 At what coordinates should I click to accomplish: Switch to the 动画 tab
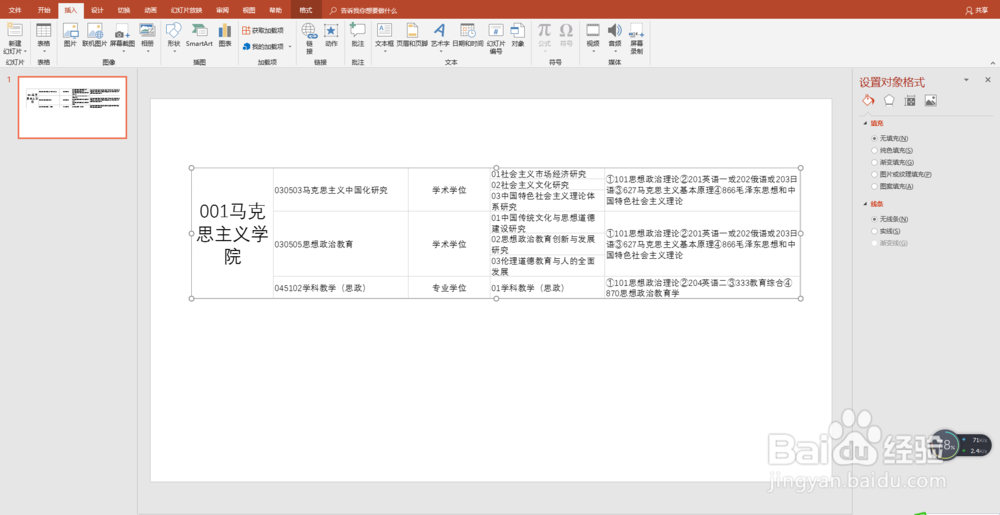(151, 10)
